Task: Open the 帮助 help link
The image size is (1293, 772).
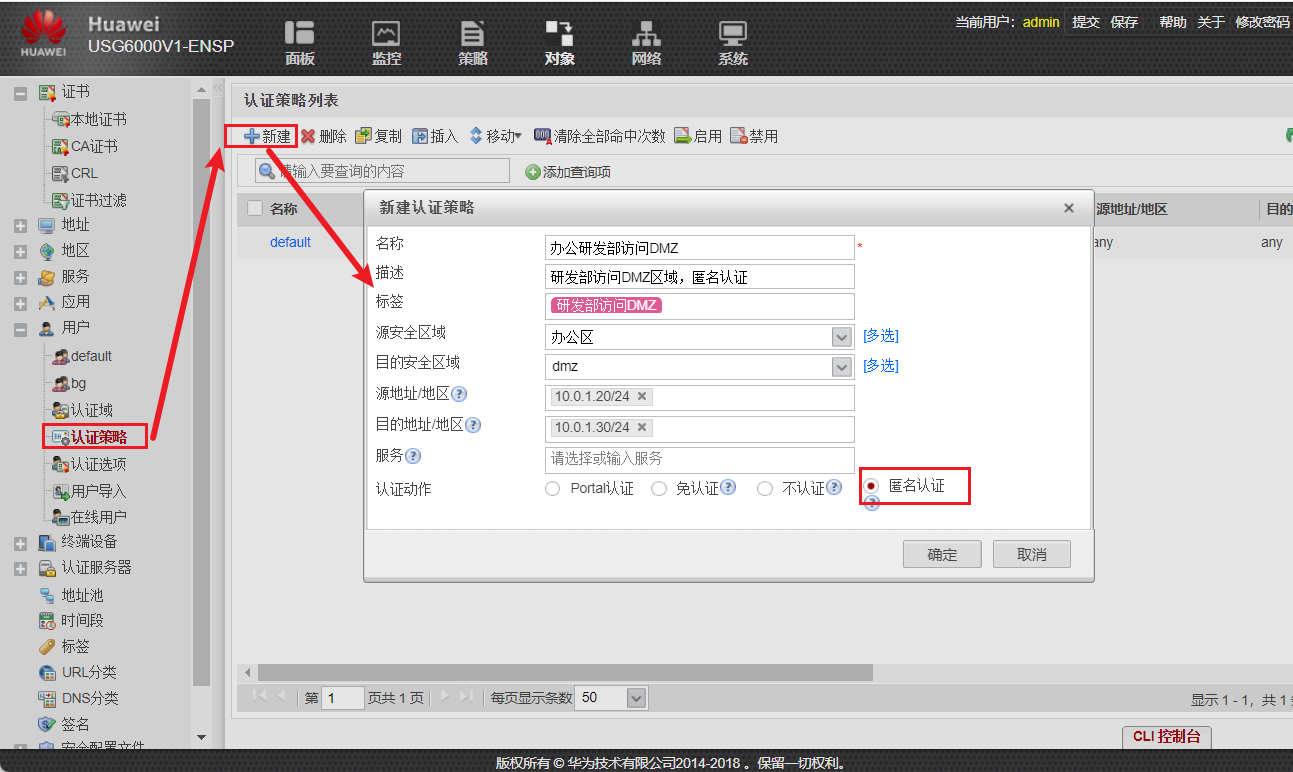Action: (x=1173, y=22)
